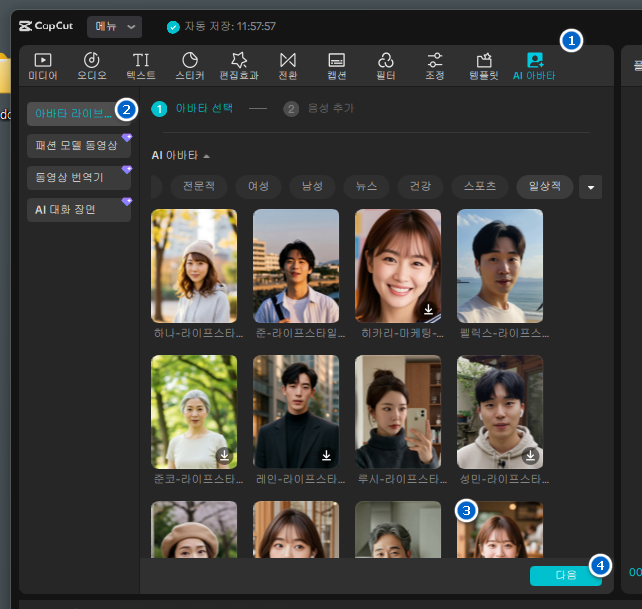
Task: Open the 메뉴 dropdown in title bar
Action: coord(114,27)
